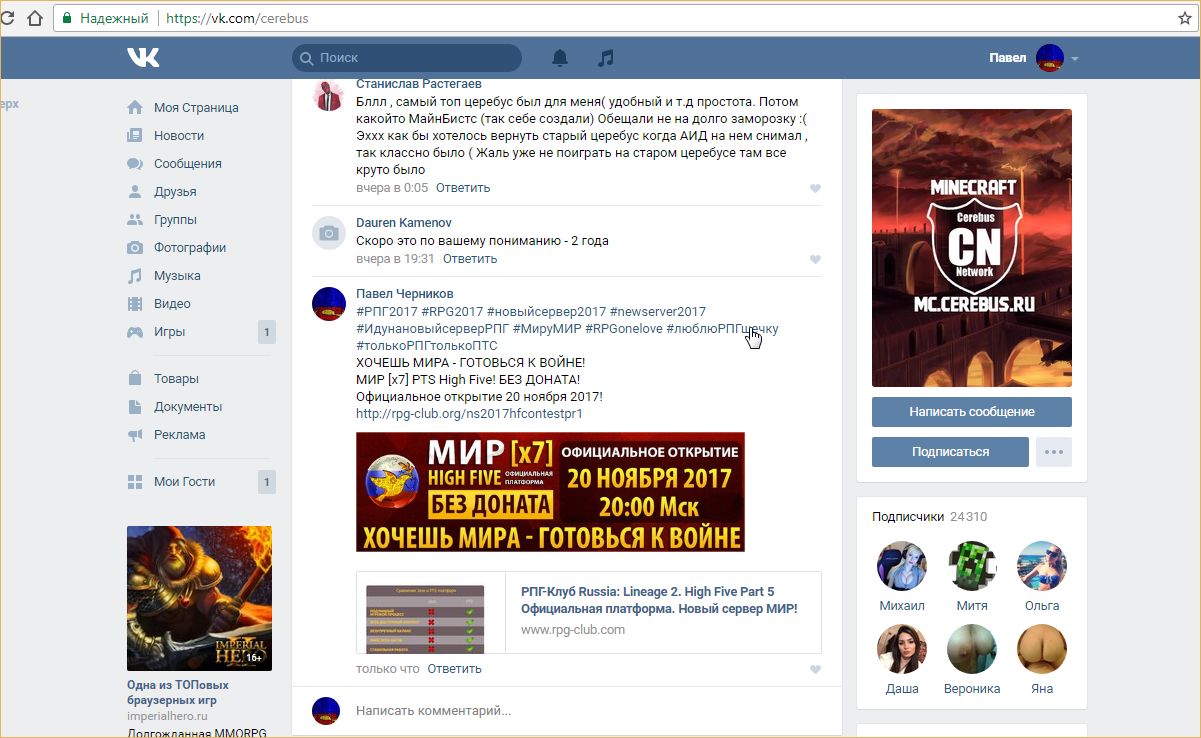Click the #новыйсервер2017 hashtag
The height and width of the screenshot is (738, 1201).
(x=546, y=312)
